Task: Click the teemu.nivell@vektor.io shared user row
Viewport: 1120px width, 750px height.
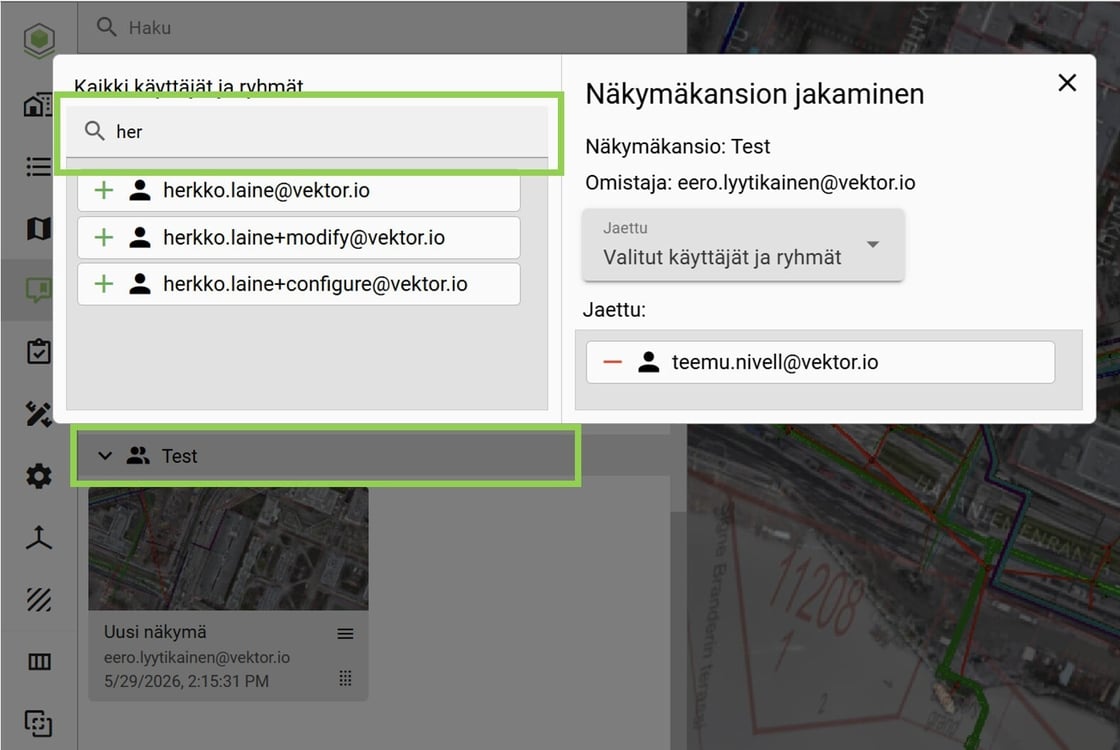Action: (820, 362)
